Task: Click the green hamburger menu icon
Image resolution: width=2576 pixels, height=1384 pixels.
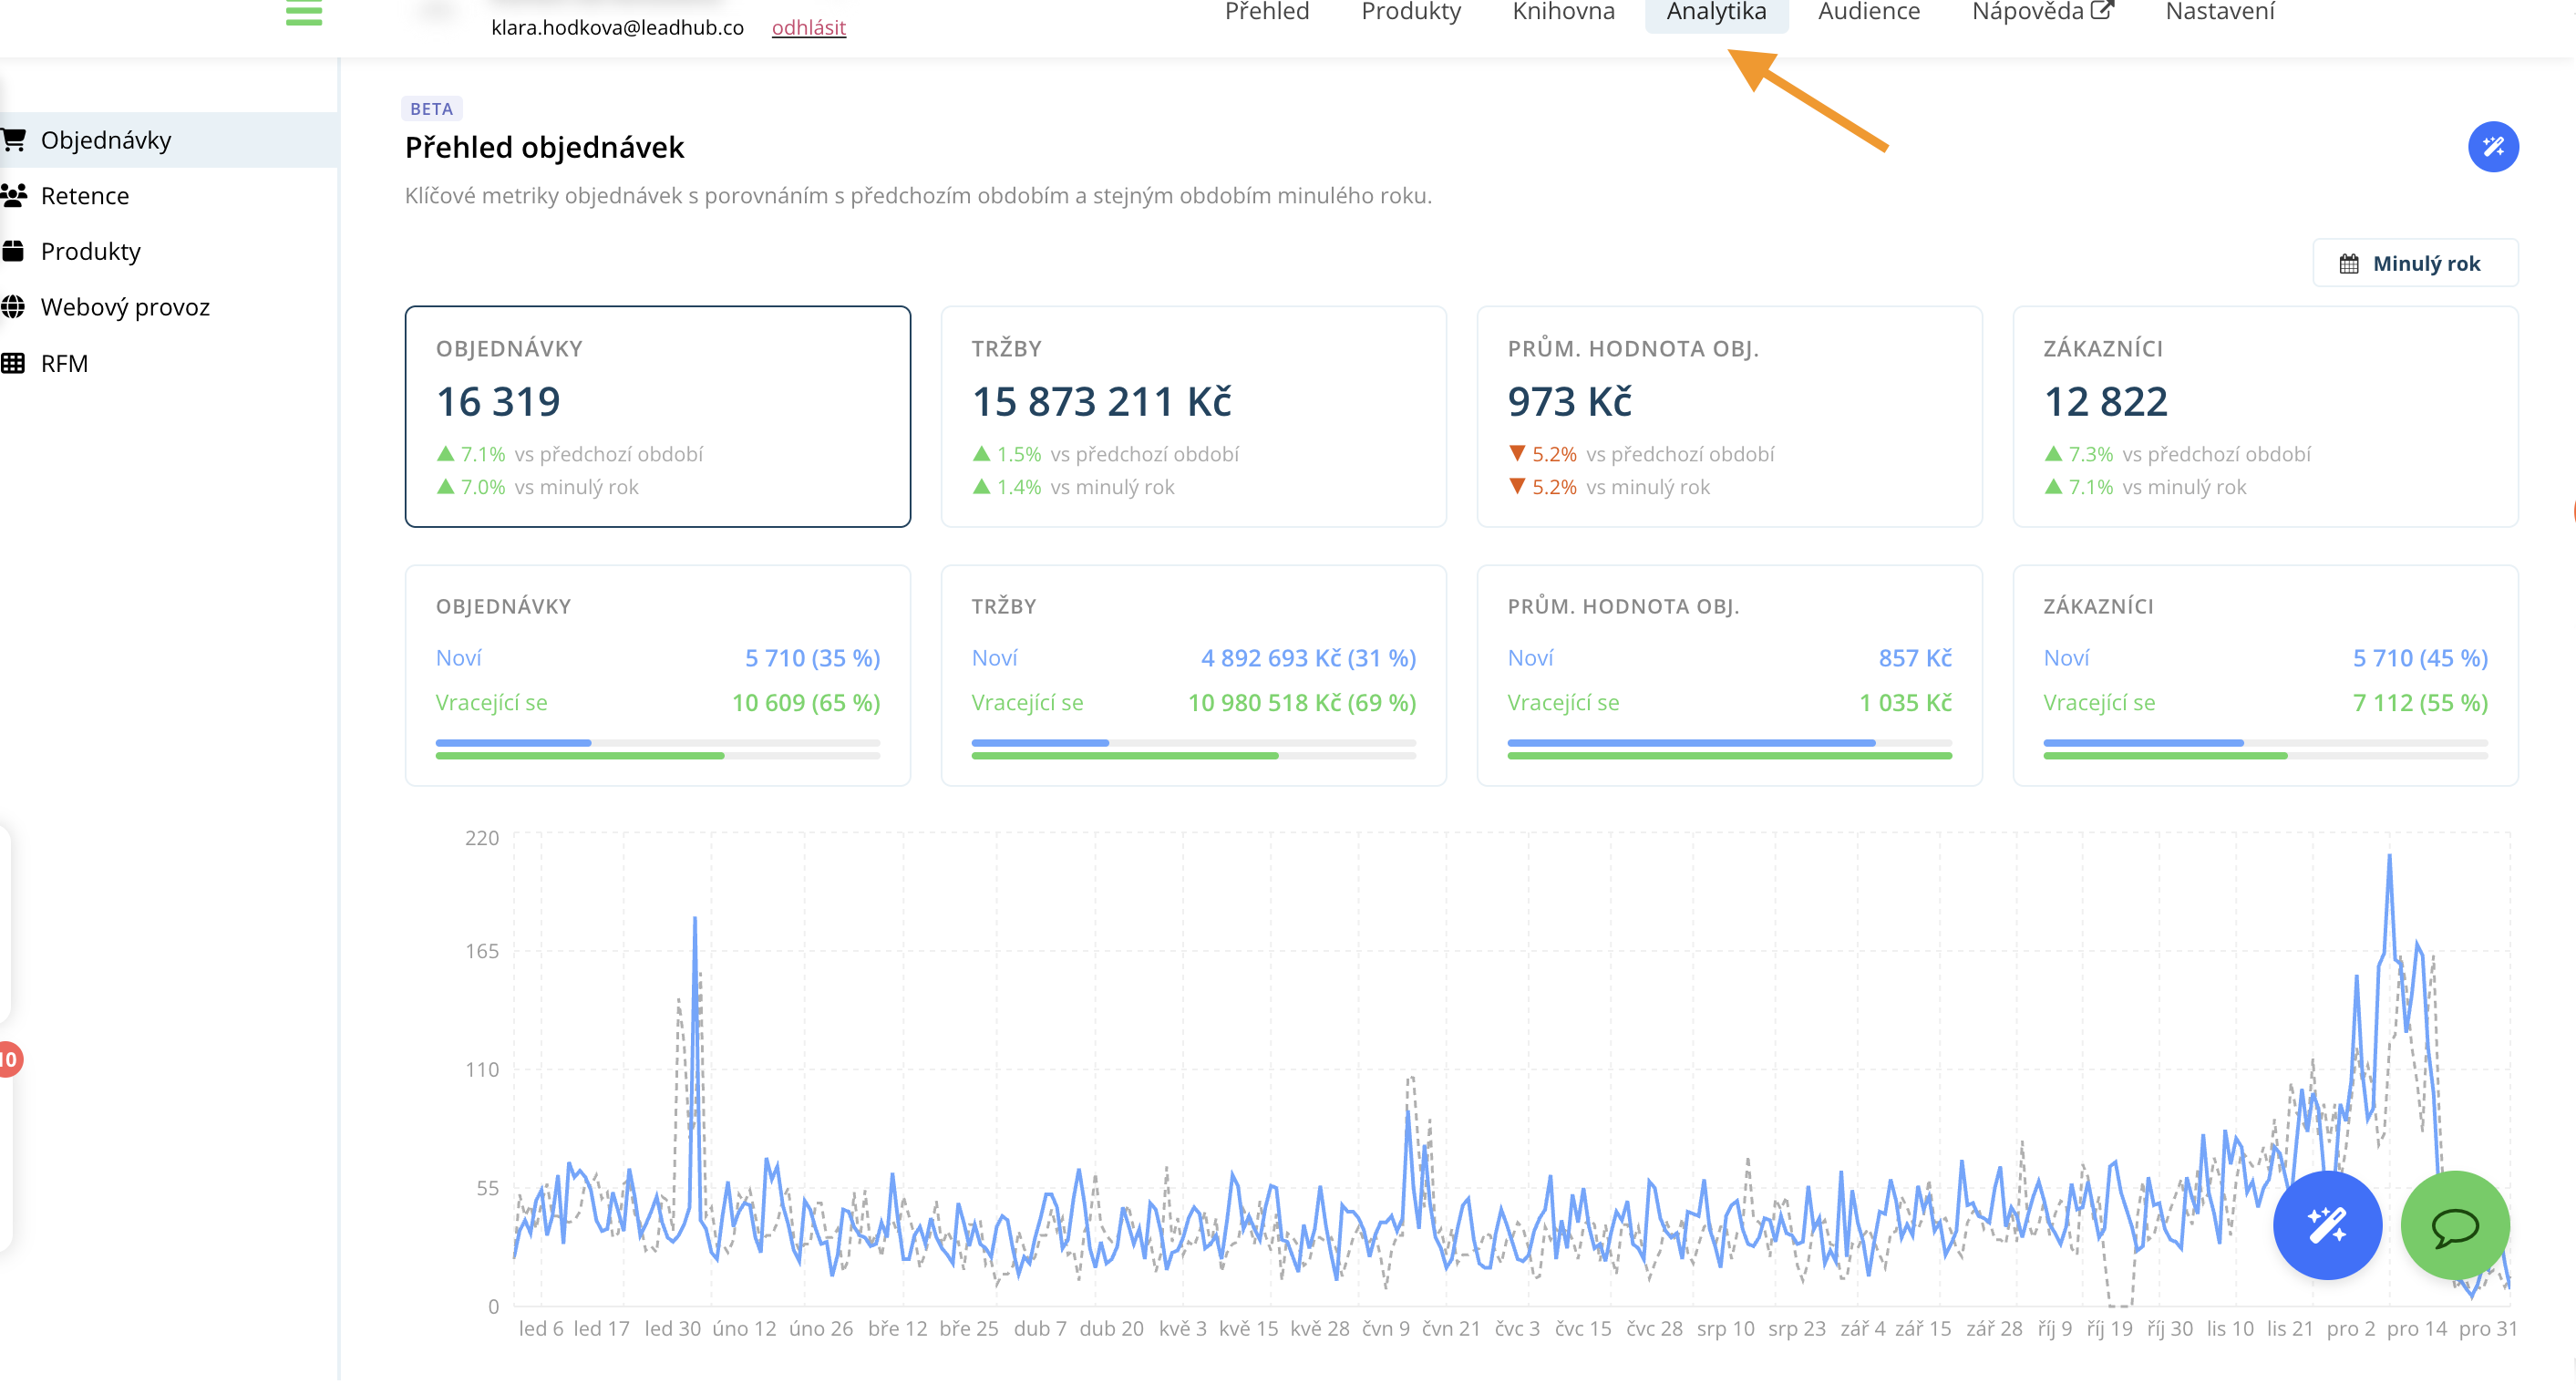Action: (x=303, y=12)
